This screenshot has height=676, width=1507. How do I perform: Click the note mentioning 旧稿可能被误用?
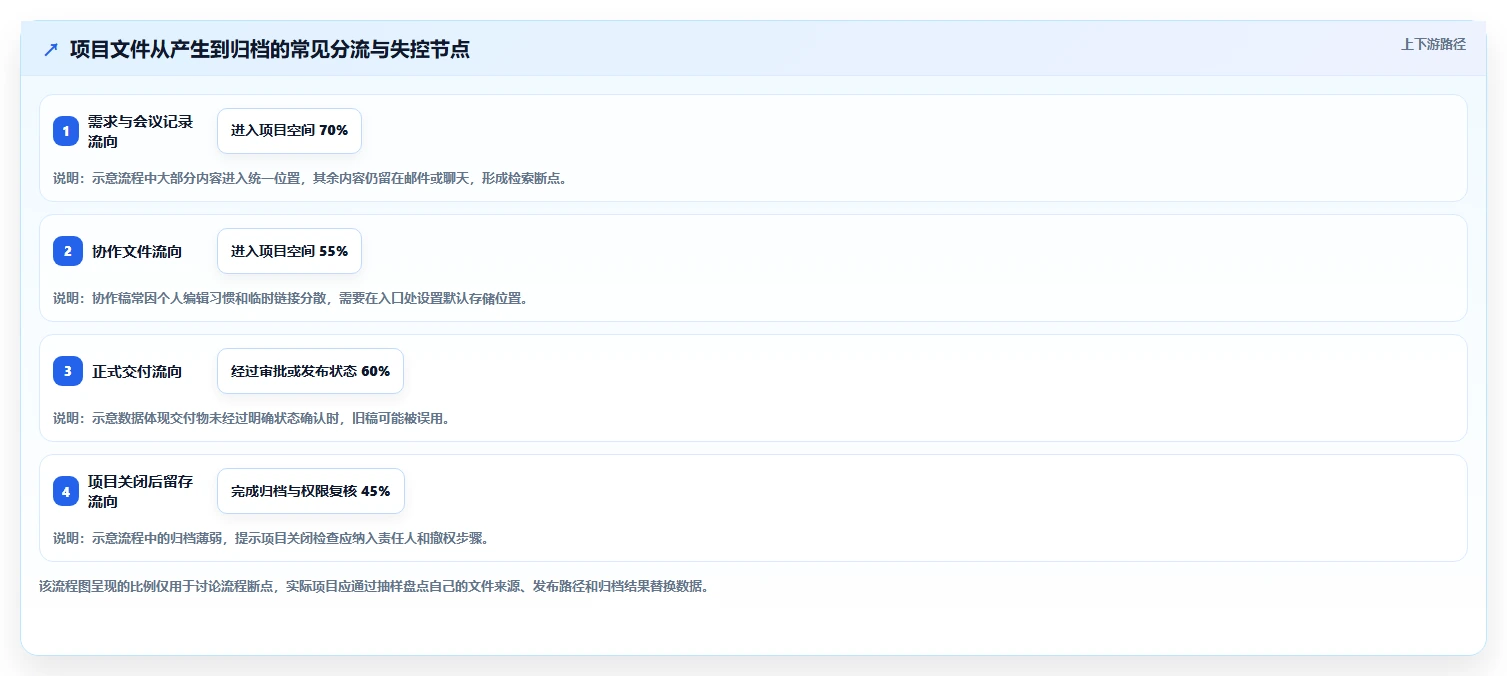click(251, 418)
